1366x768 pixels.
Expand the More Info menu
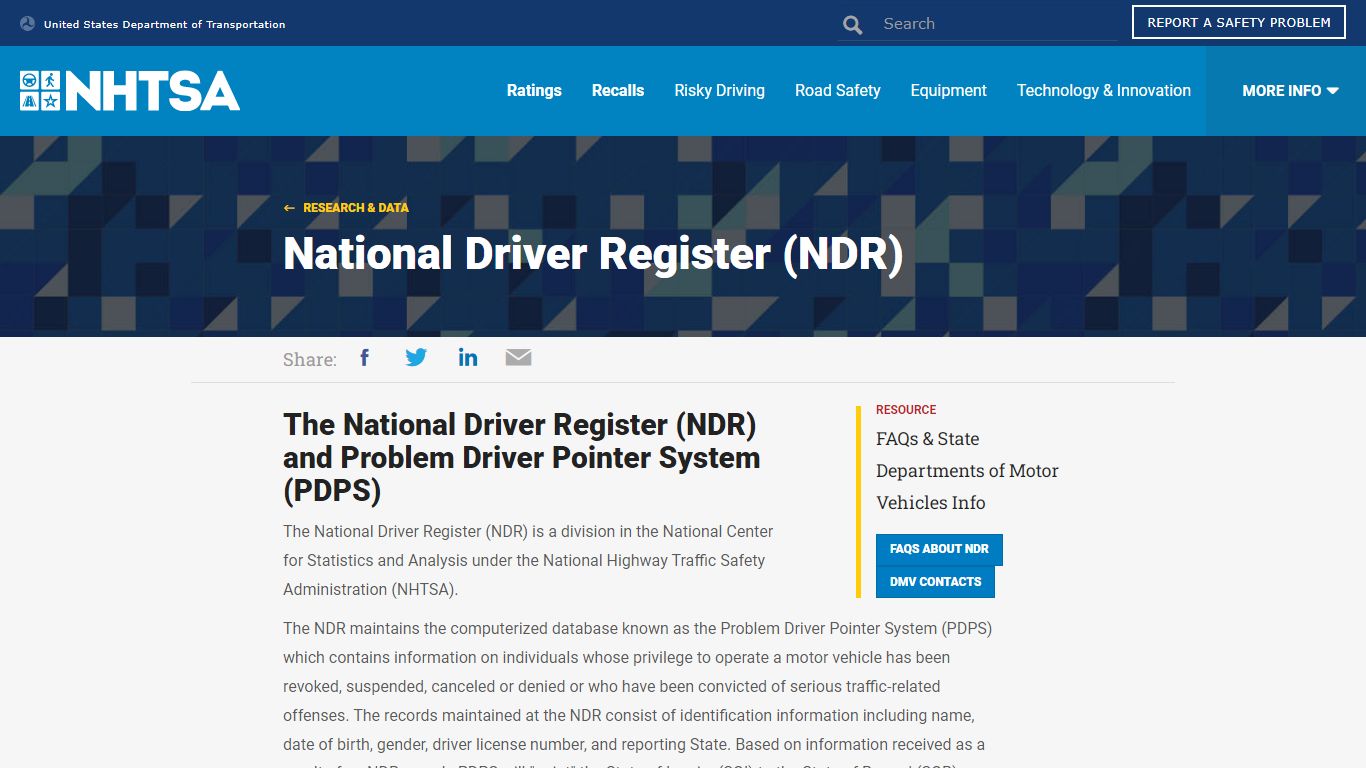click(x=1290, y=91)
